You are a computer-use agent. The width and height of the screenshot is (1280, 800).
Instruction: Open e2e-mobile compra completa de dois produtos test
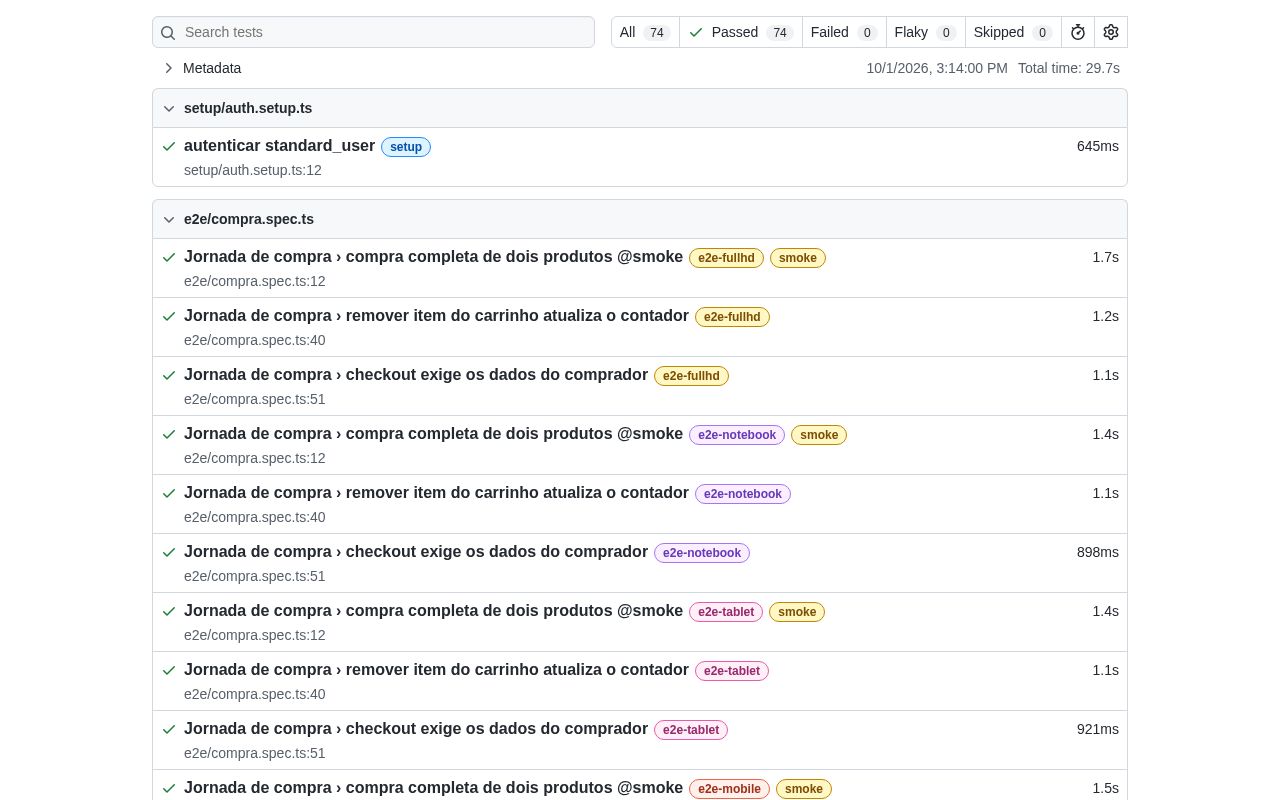[x=433, y=788]
